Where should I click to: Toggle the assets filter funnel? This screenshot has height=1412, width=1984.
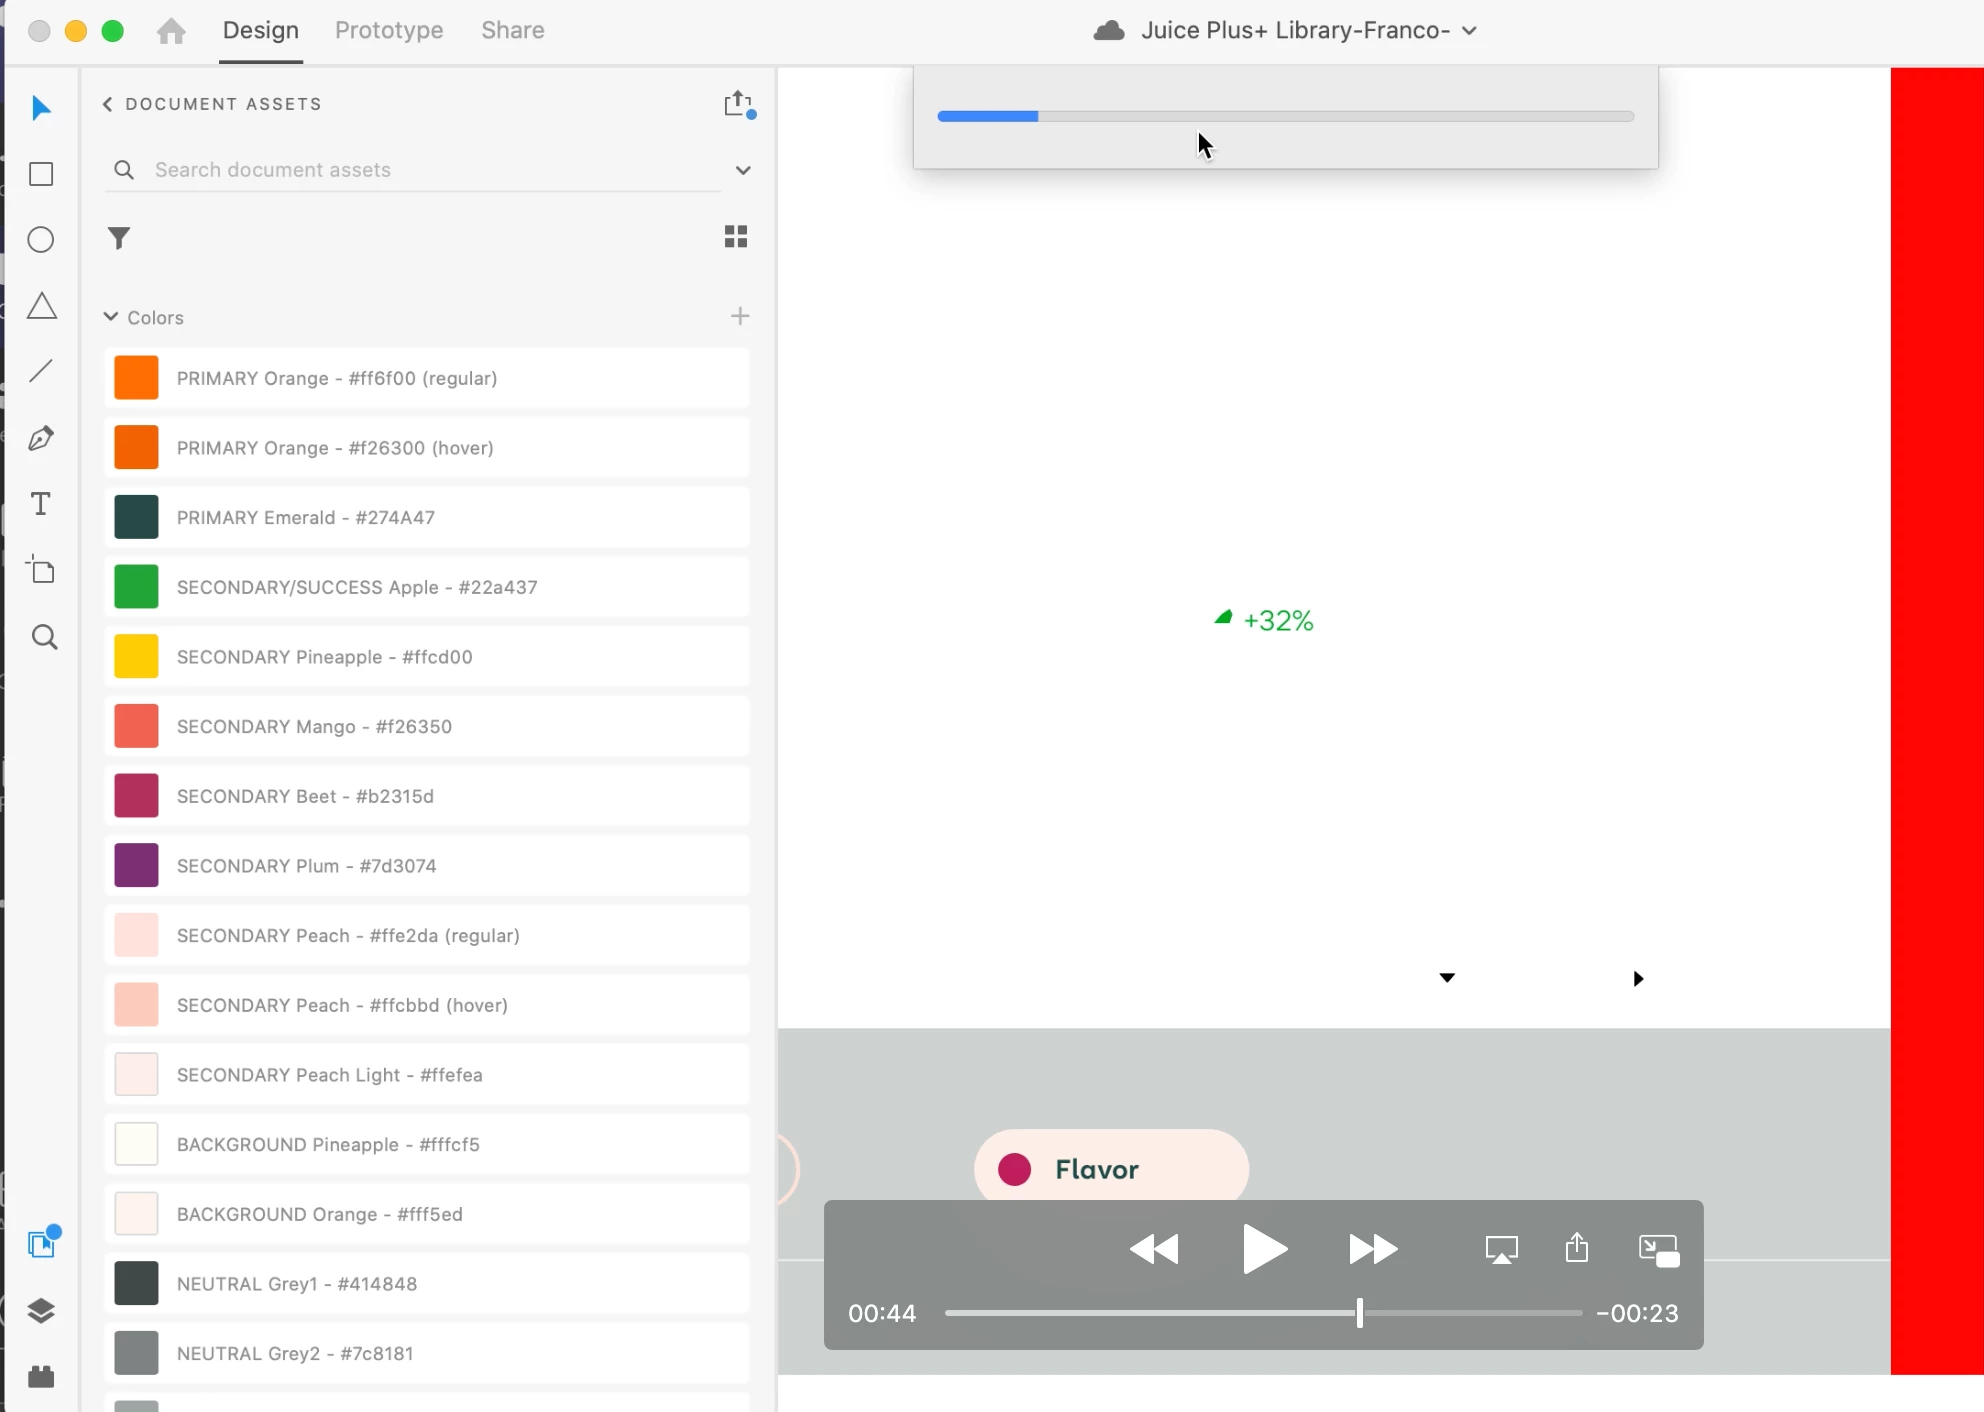pos(119,238)
